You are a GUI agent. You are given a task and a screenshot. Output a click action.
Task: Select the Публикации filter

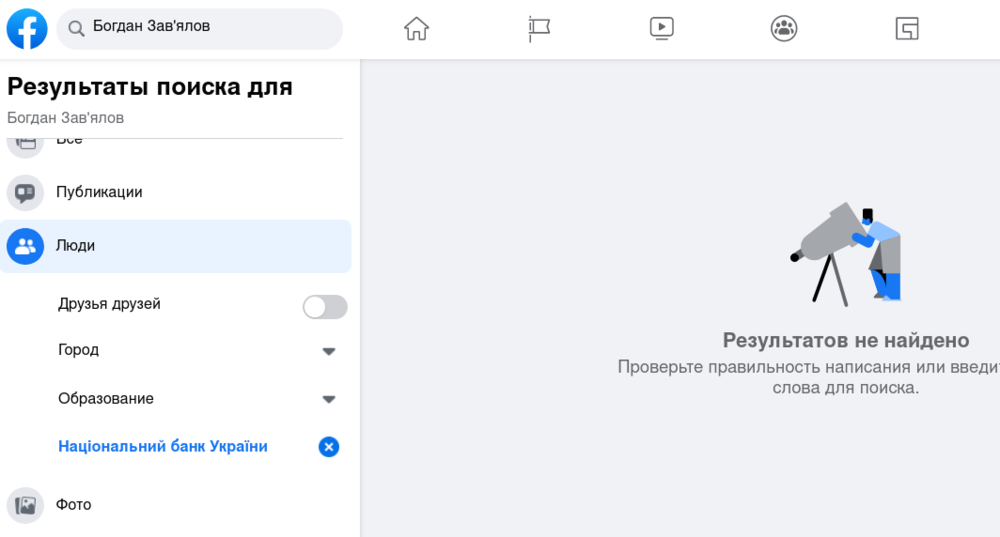[x=175, y=193]
